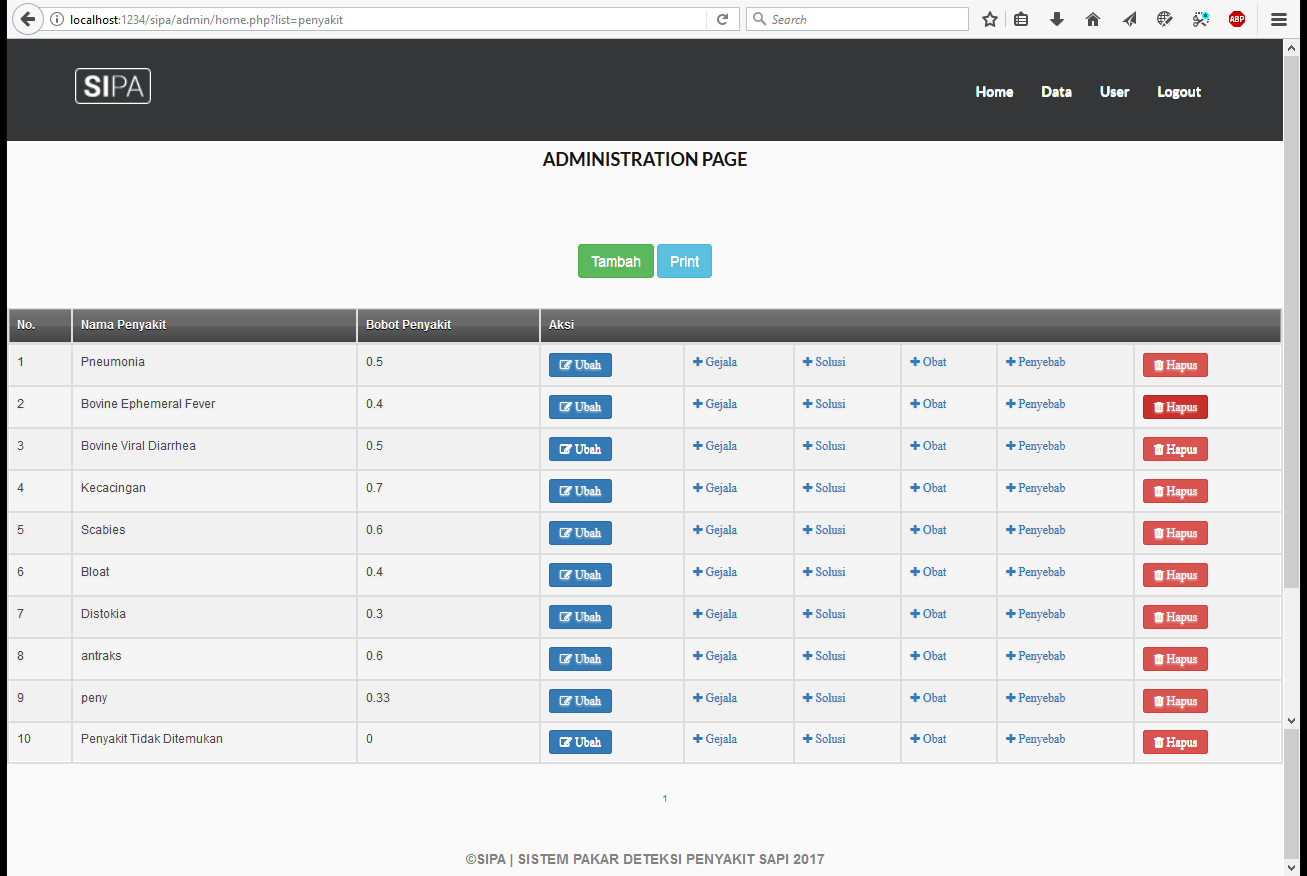Open the Firefox hamburger menu
The width and height of the screenshot is (1307, 876).
1279,19
